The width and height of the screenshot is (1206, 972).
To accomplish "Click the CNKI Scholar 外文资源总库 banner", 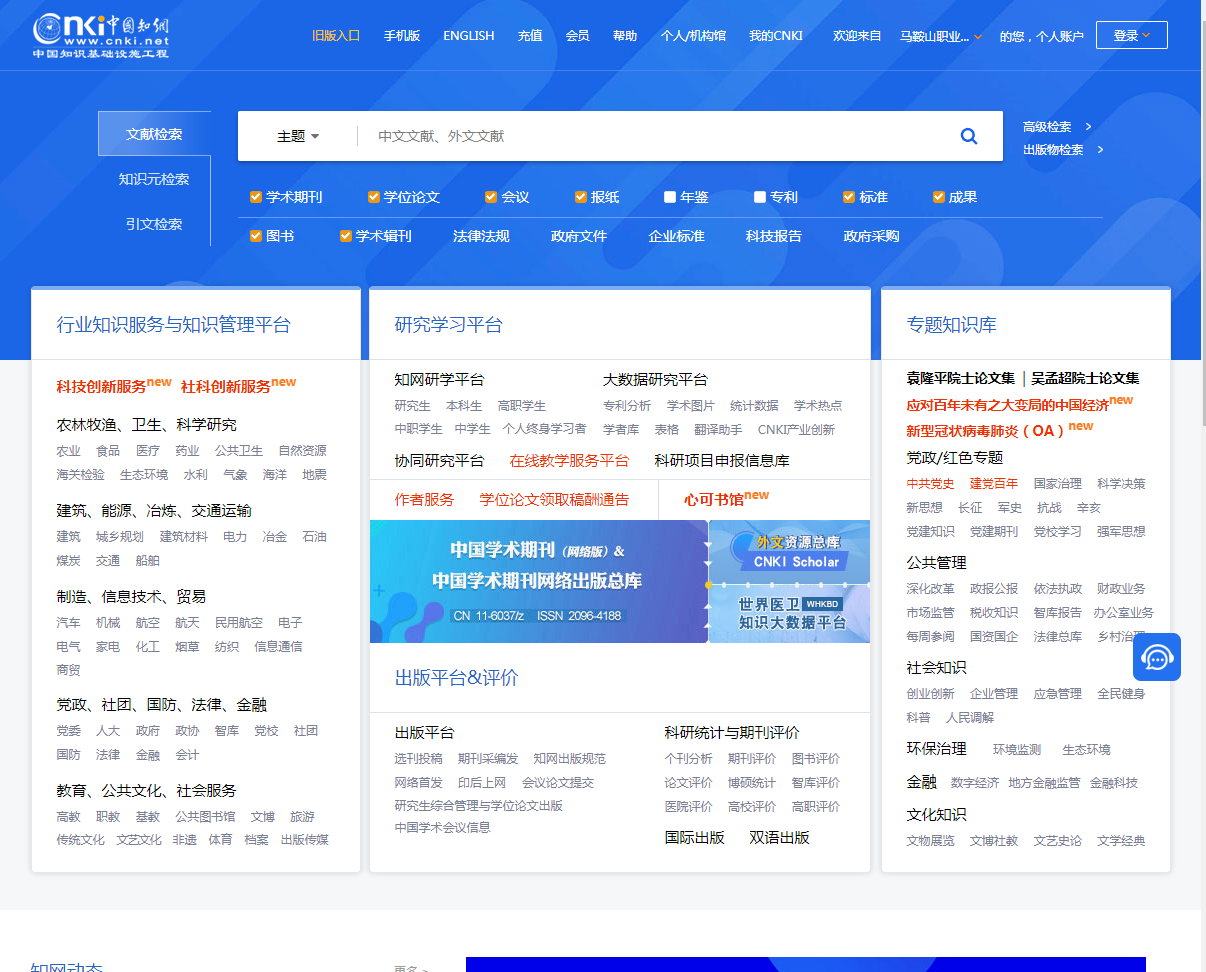I will [x=790, y=551].
